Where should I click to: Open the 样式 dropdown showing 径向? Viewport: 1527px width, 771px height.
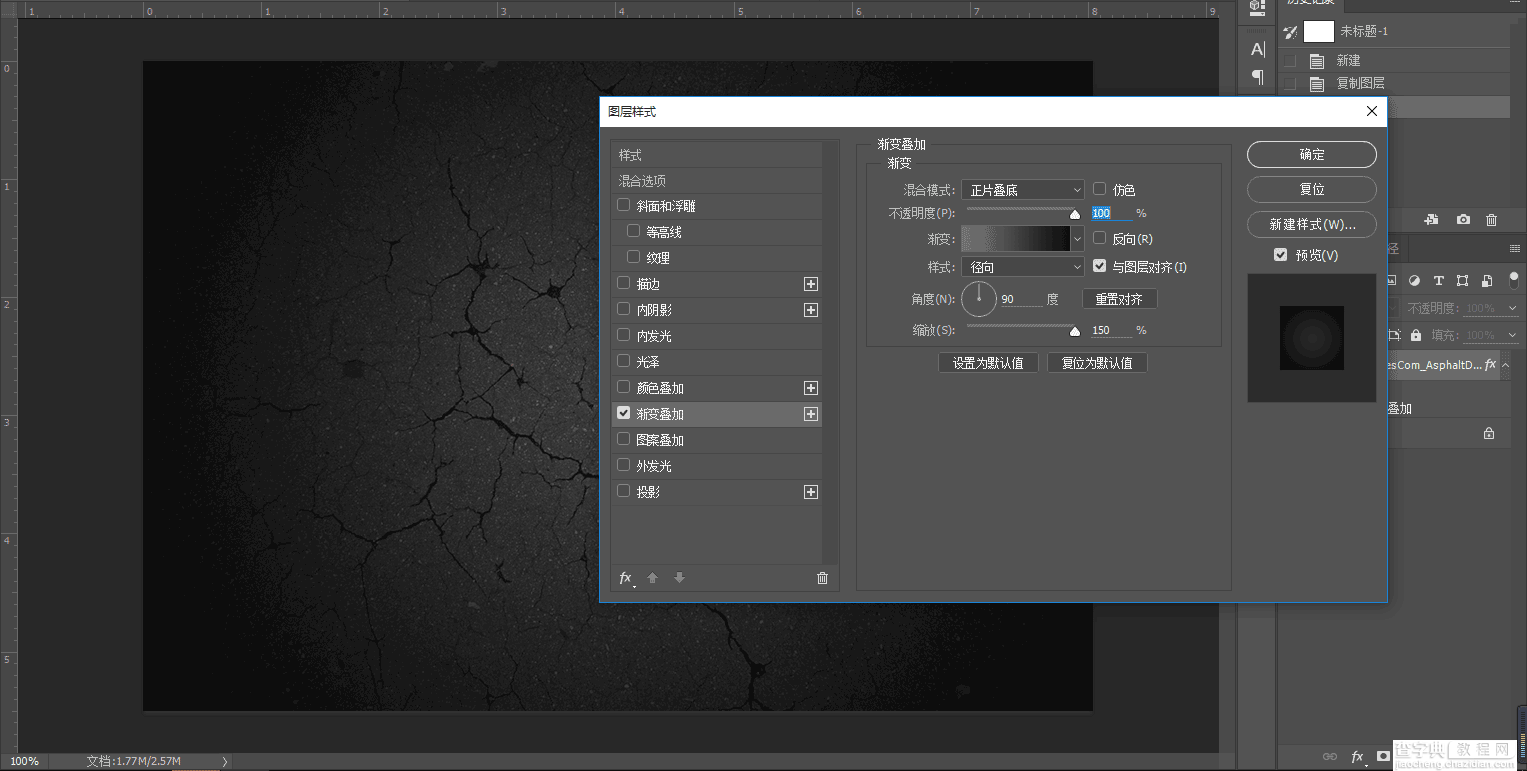[x=1023, y=267]
